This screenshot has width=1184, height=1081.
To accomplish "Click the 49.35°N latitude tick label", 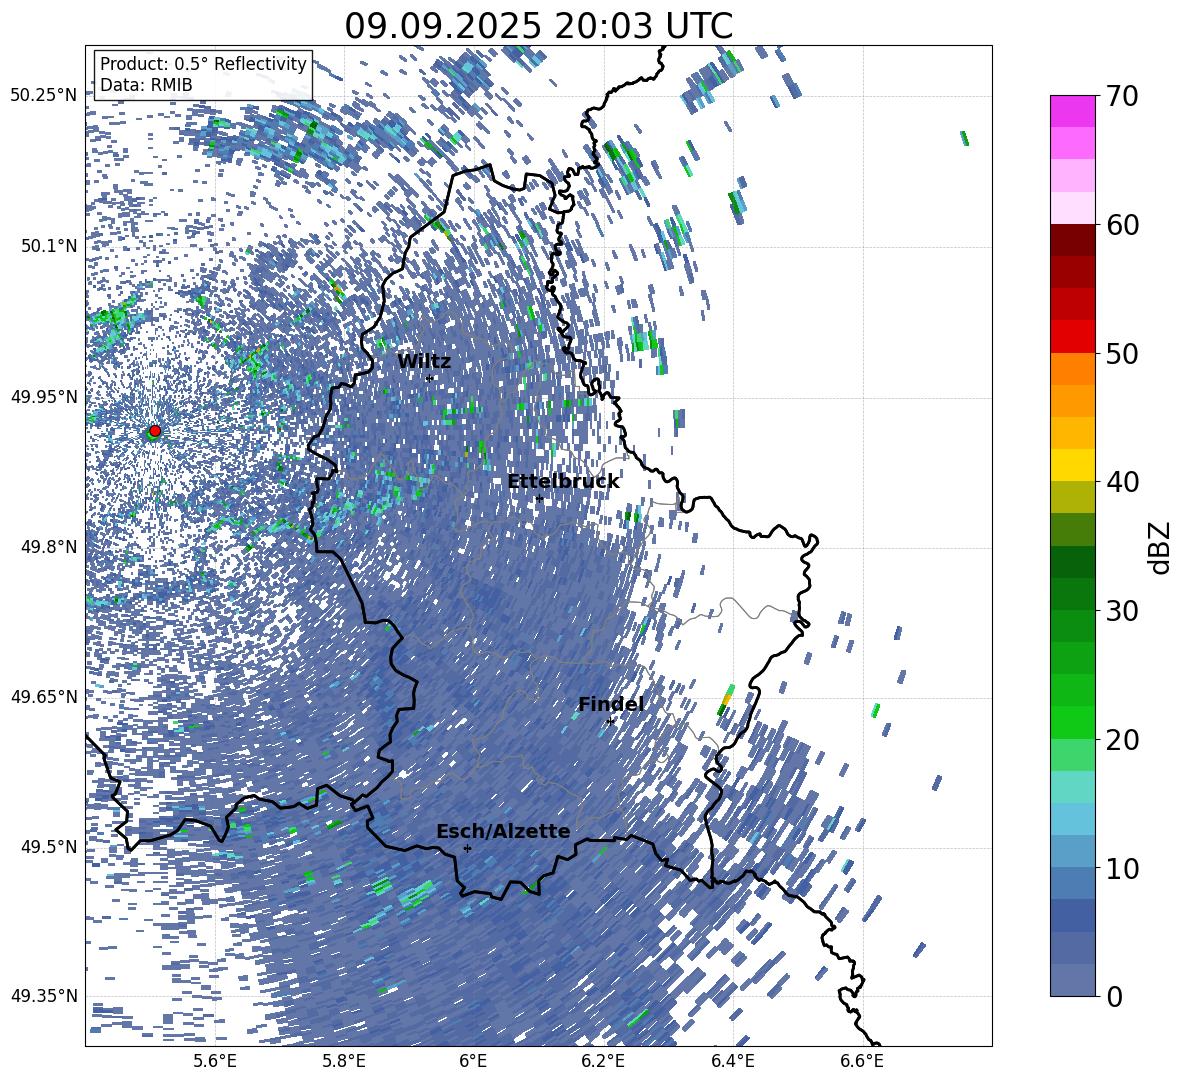I will coord(44,996).
